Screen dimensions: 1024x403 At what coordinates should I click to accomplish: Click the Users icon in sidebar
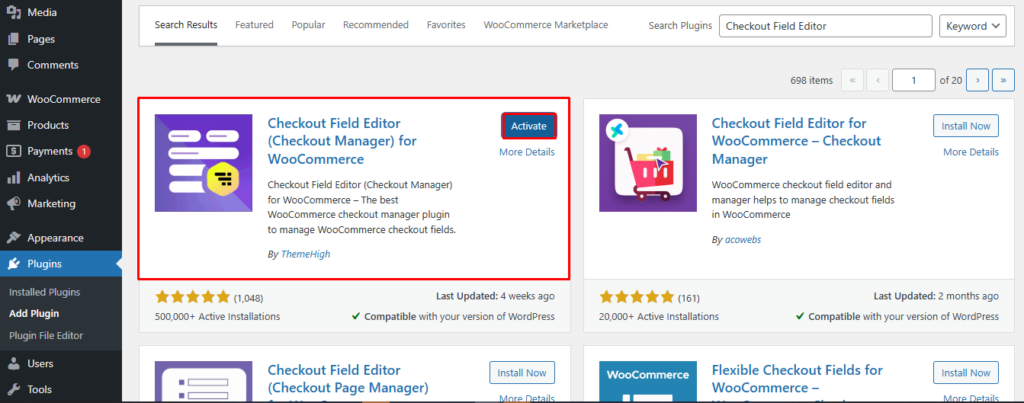[x=13, y=364]
